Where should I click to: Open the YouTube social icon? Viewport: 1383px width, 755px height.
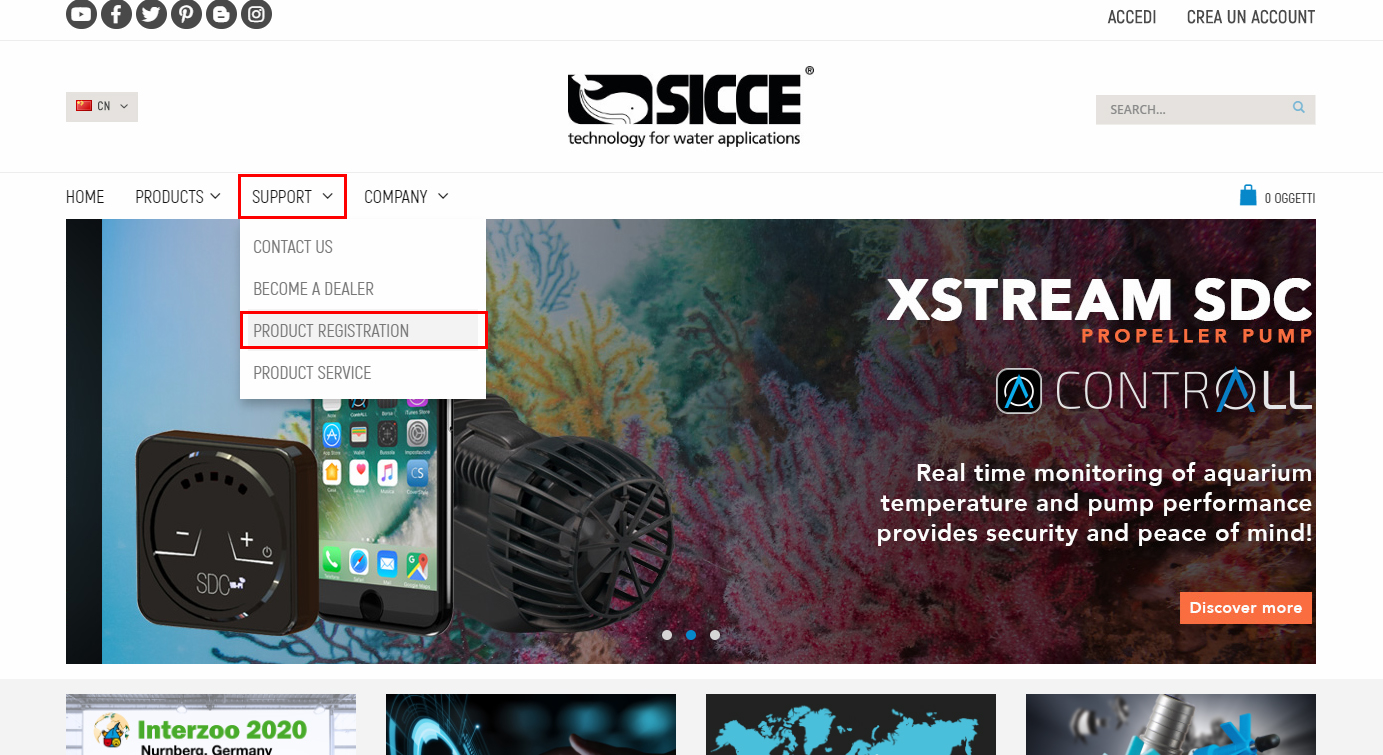[x=81, y=14]
